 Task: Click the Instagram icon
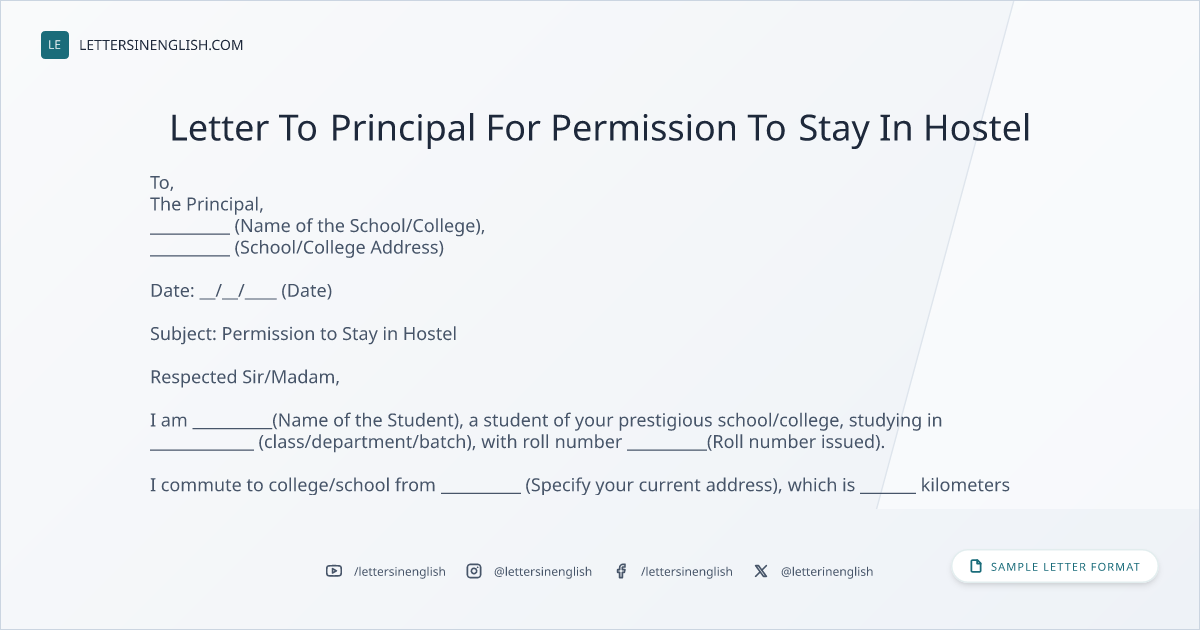[x=474, y=571]
